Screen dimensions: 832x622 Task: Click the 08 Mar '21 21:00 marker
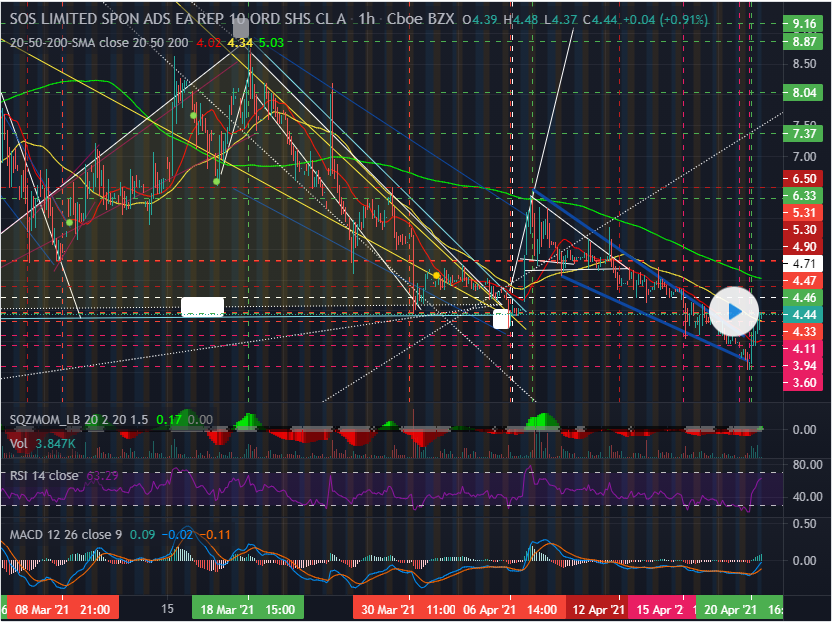pyautogui.click(x=63, y=608)
